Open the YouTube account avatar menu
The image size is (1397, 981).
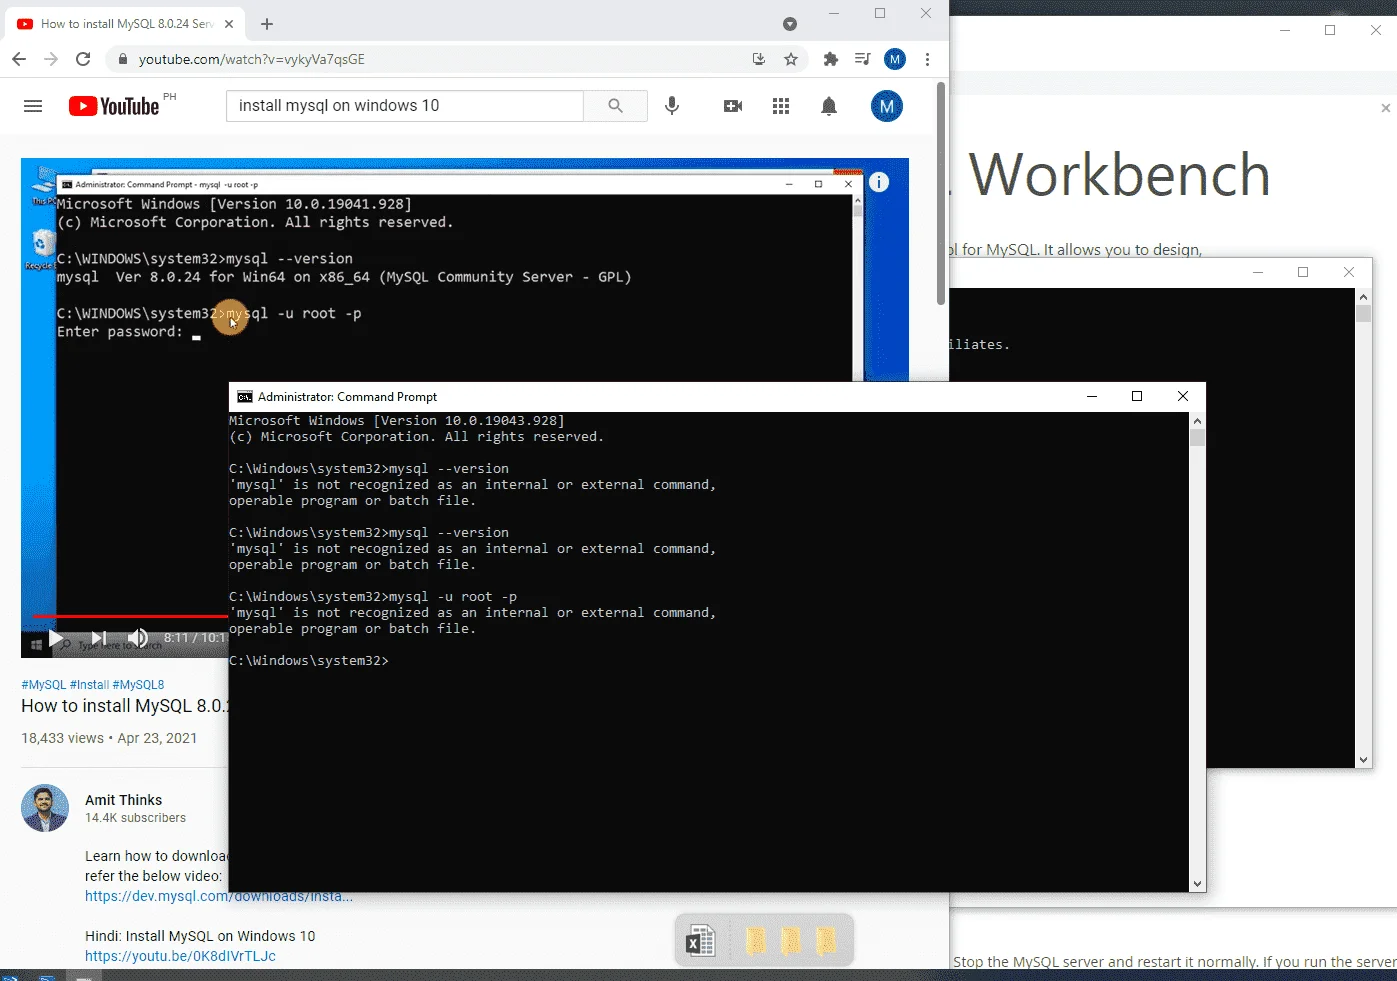point(887,106)
